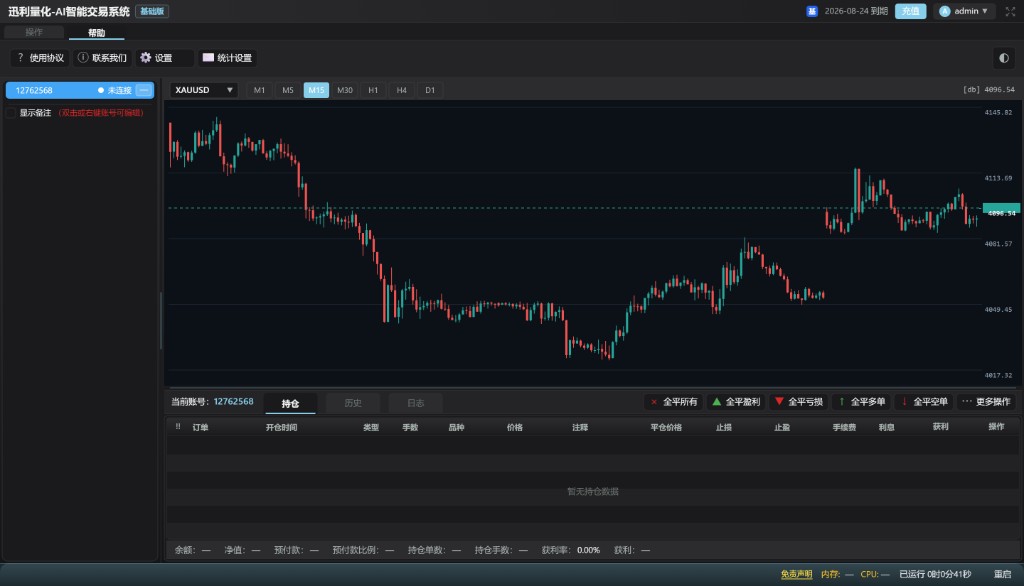Click the fullscreen expand icon
The image size is (1024, 586).
[1010, 11]
